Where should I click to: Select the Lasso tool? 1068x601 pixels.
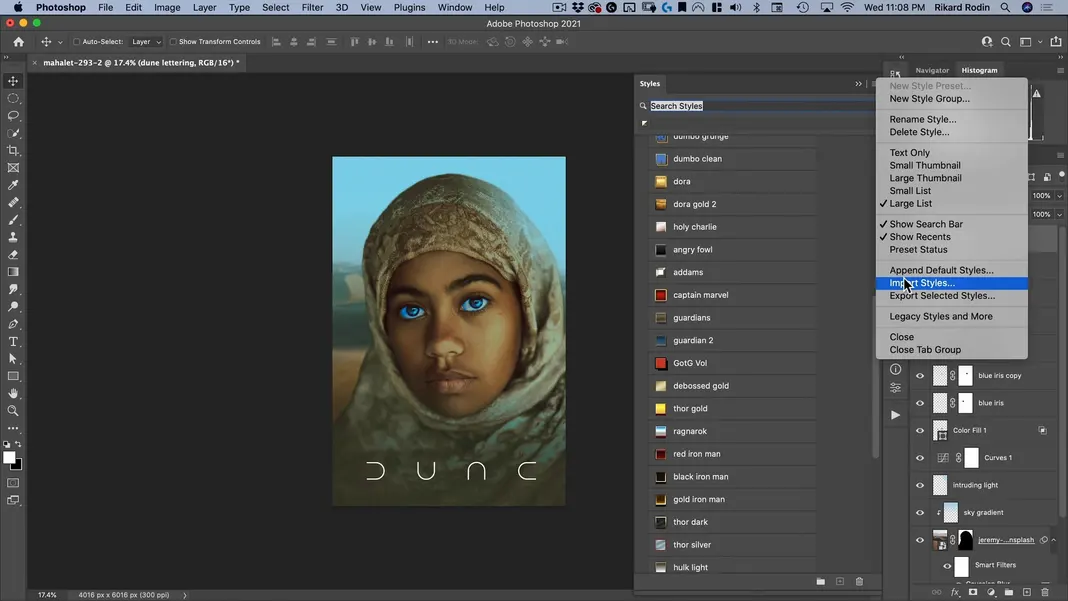click(x=13, y=116)
